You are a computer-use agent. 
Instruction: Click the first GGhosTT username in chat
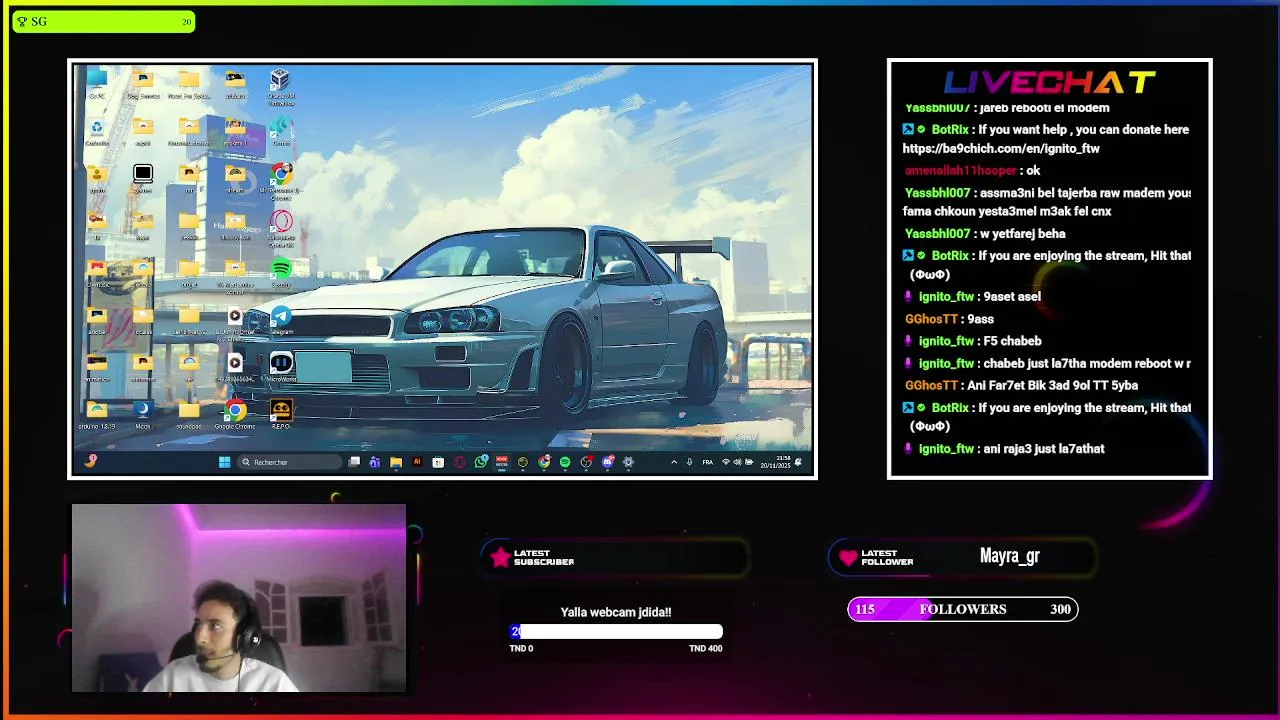[x=931, y=318]
